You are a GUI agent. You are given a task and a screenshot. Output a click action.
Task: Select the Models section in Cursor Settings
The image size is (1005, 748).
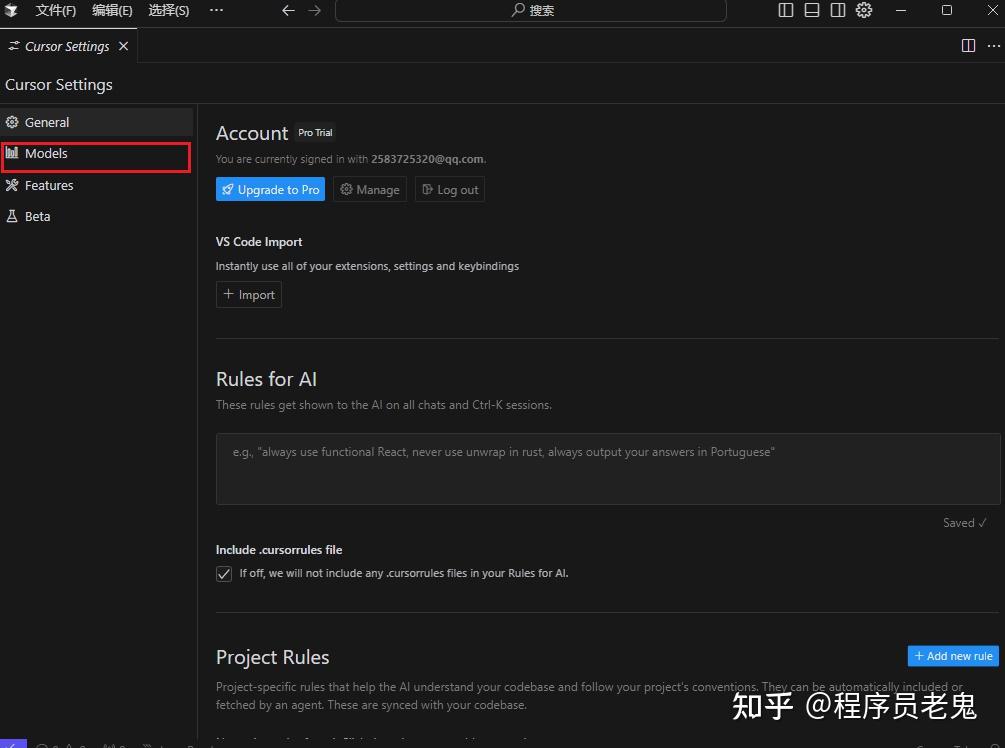(46, 154)
